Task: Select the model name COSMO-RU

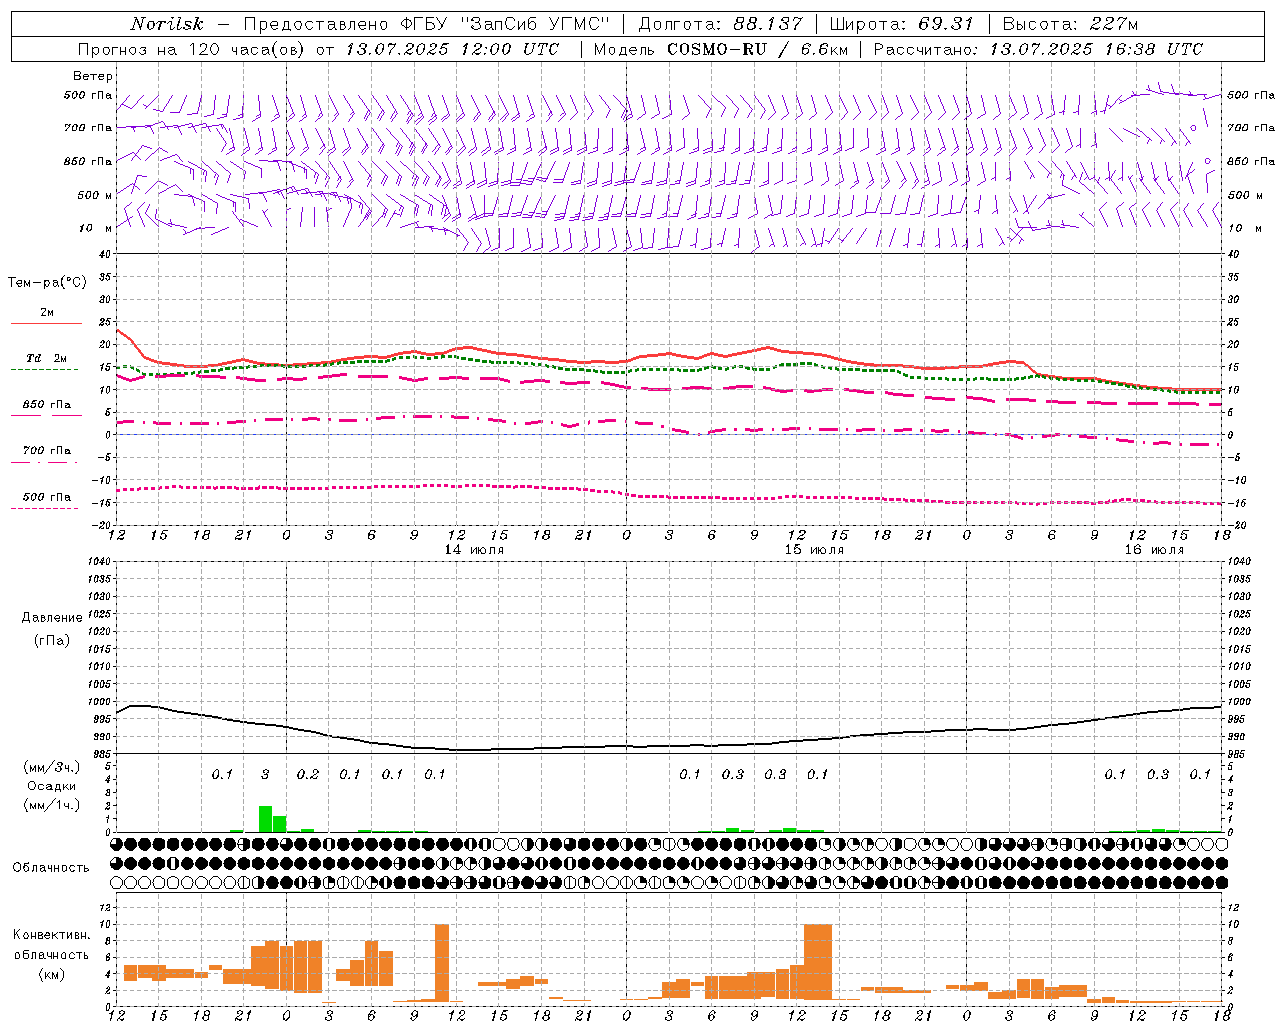Action: point(717,49)
